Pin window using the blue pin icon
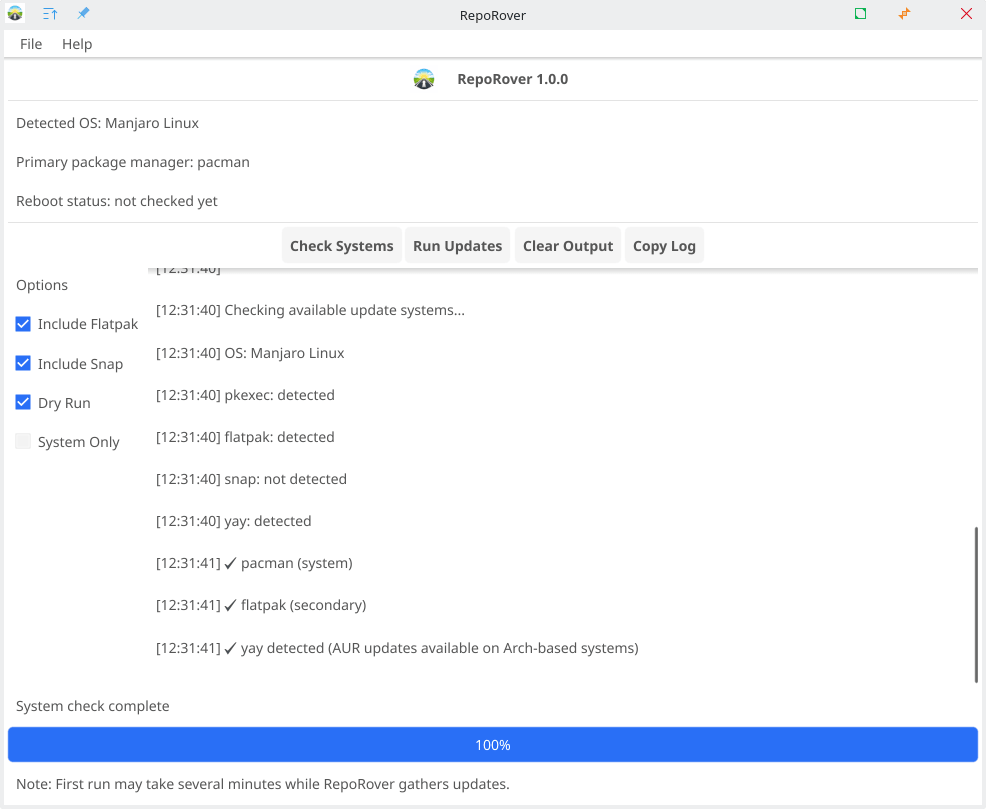The image size is (986, 809). coord(83,14)
